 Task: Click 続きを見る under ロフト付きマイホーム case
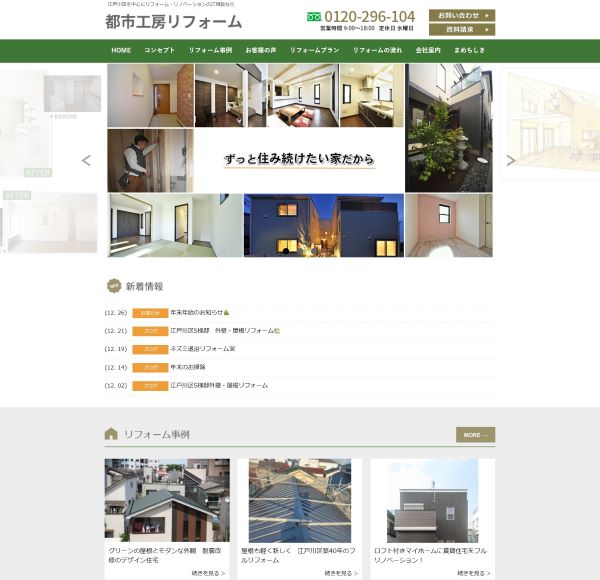pyautogui.click(x=474, y=573)
